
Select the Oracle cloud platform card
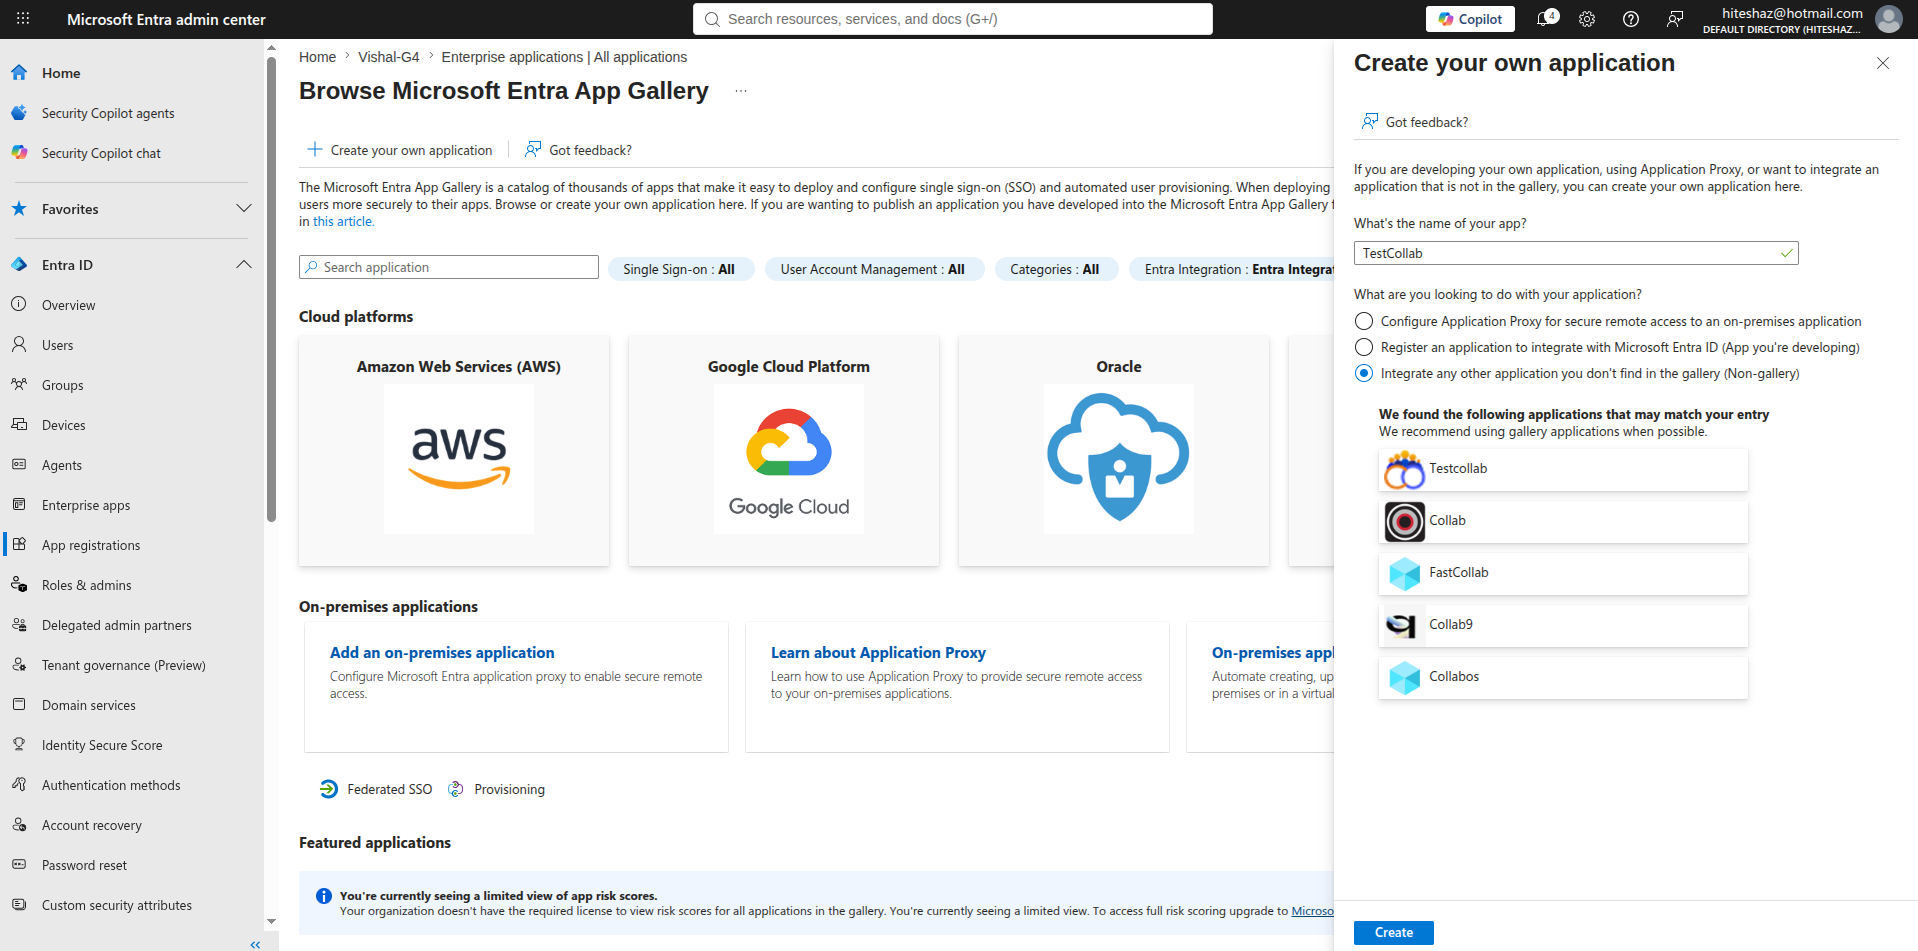[x=1114, y=451]
